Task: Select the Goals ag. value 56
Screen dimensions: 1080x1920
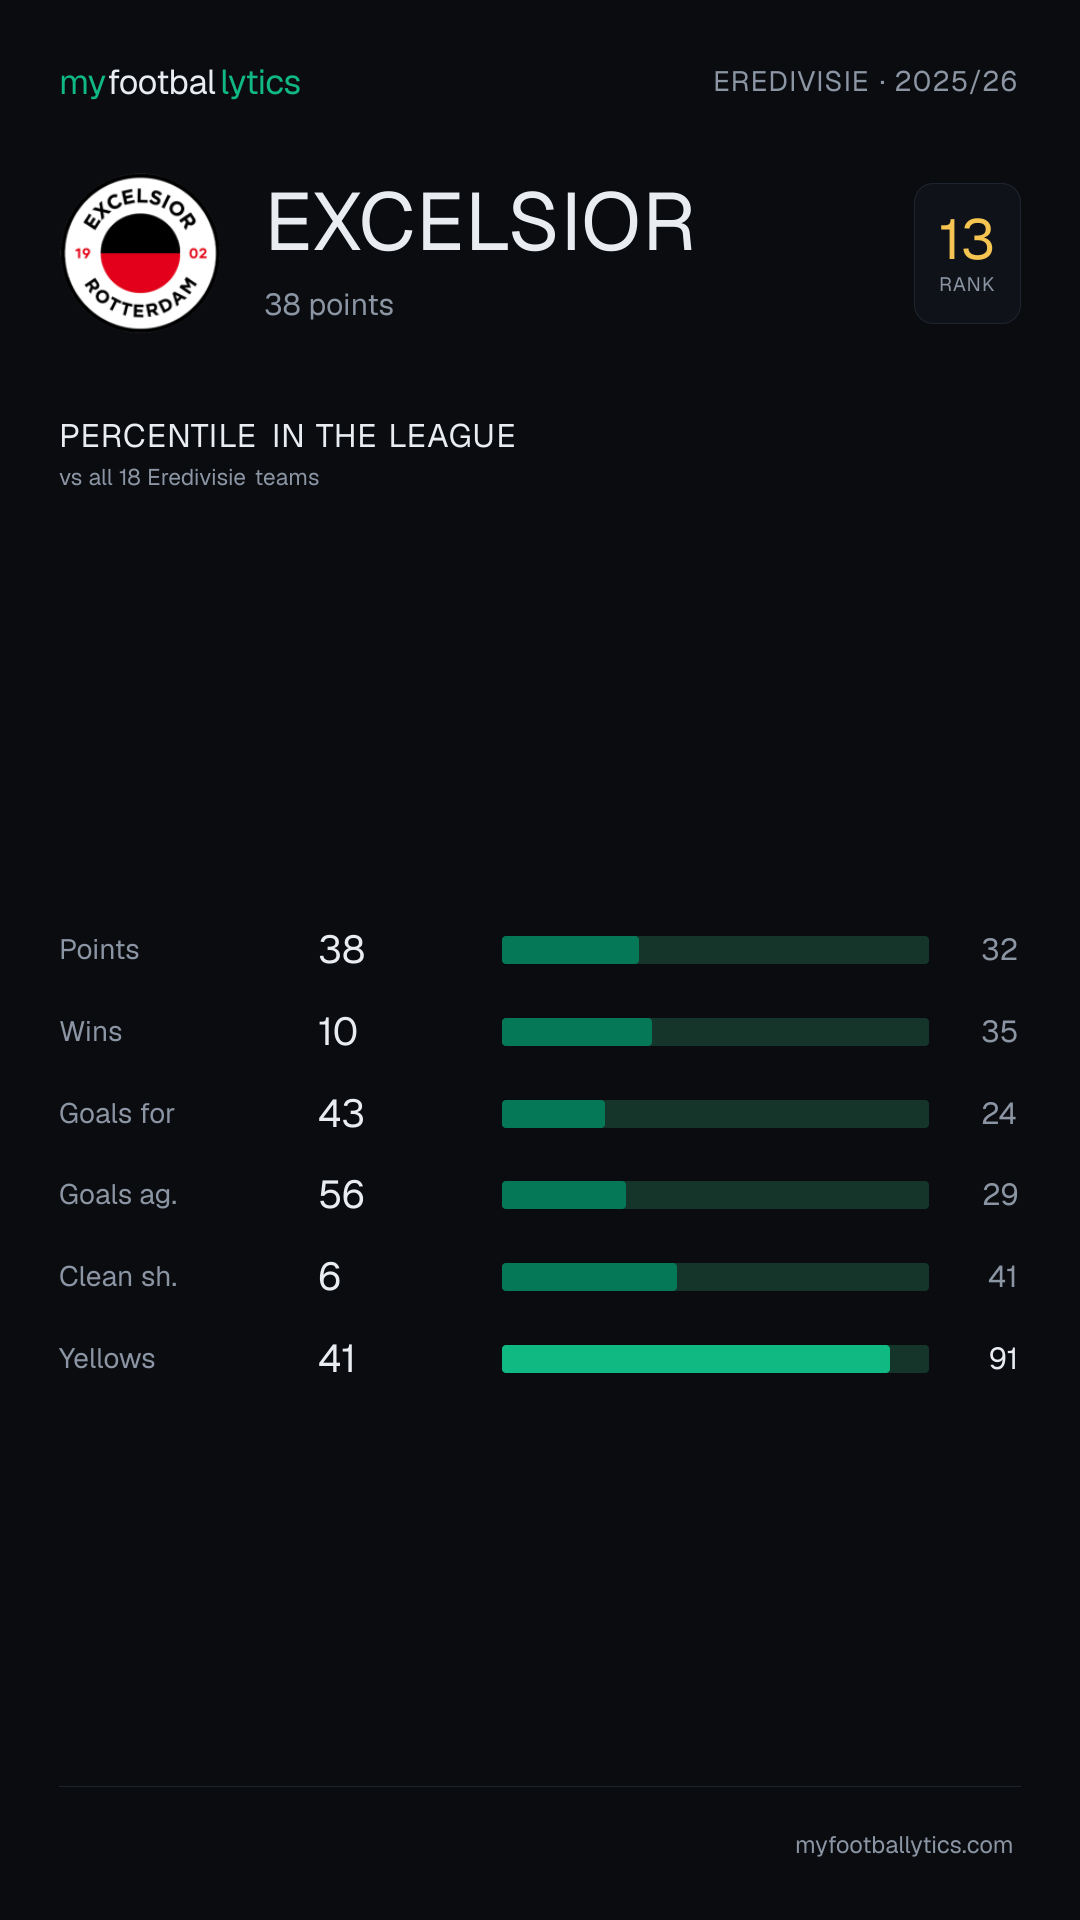Action: (x=341, y=1195)
